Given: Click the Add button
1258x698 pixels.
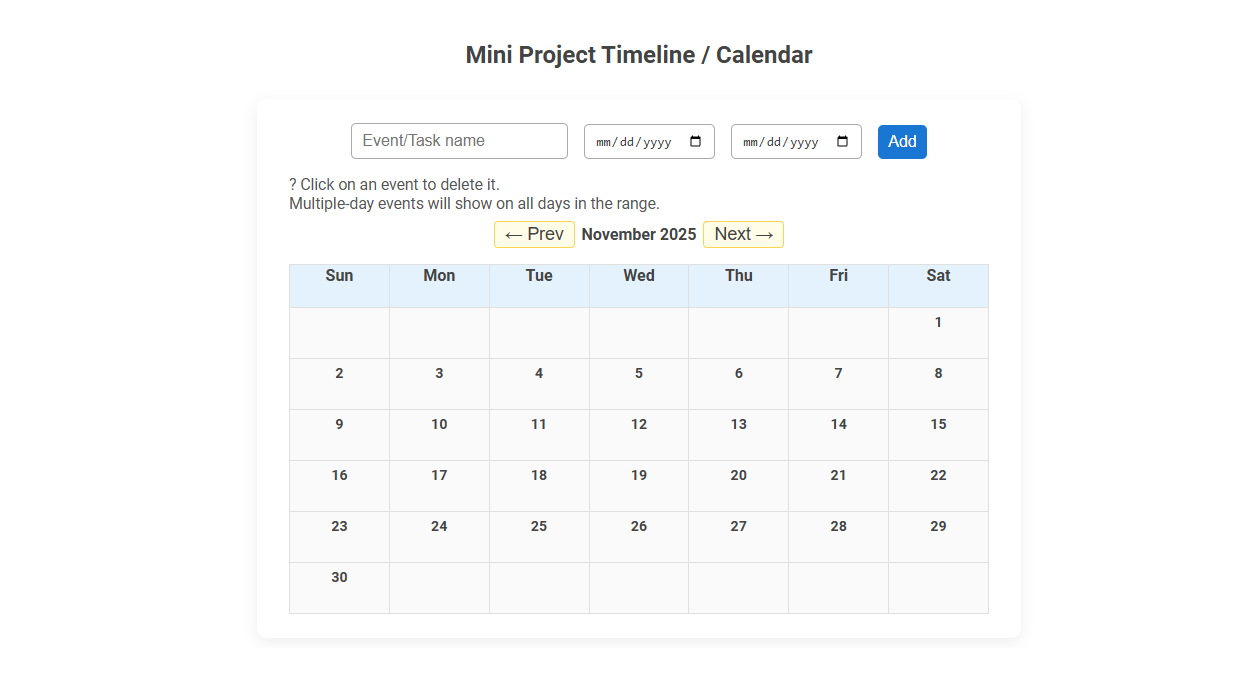Looking at the screenshot, I should tap(901, 141).
